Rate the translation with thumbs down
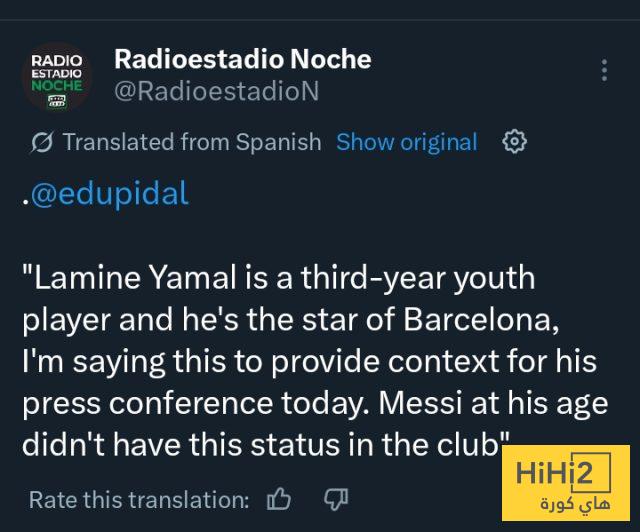Image resolution: width=640 pixels, height=532 pixels. point(335,499)
